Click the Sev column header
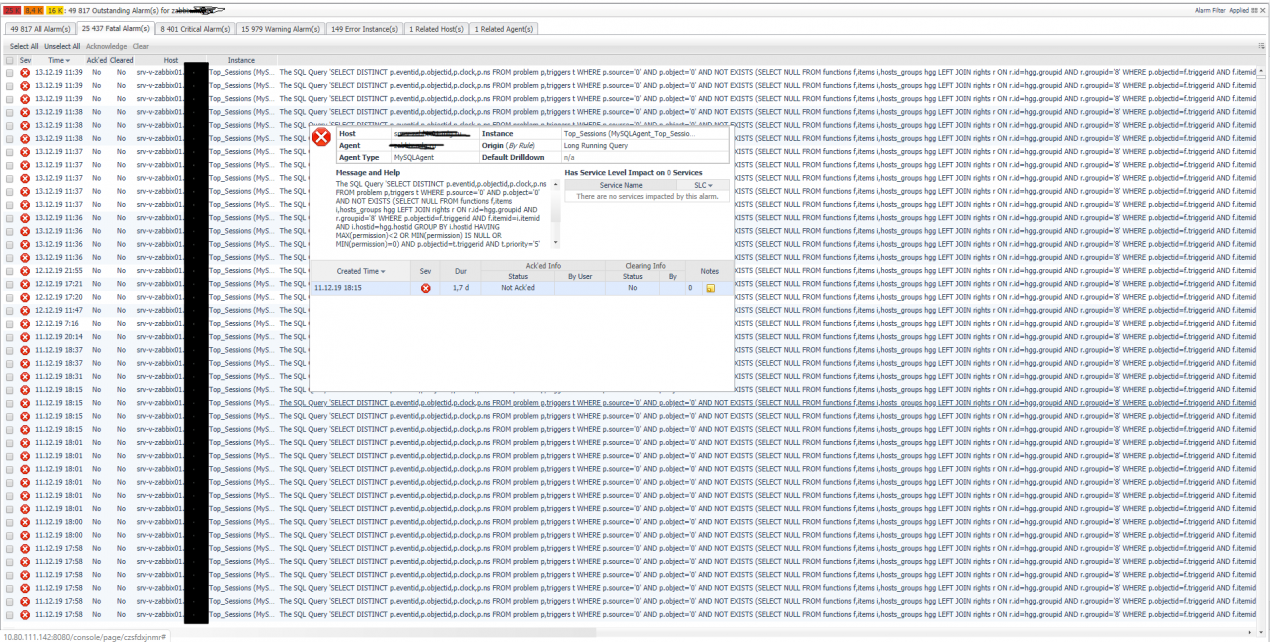Image resolution: width=1270 pixels, height=642 pixels. [25, 60]
